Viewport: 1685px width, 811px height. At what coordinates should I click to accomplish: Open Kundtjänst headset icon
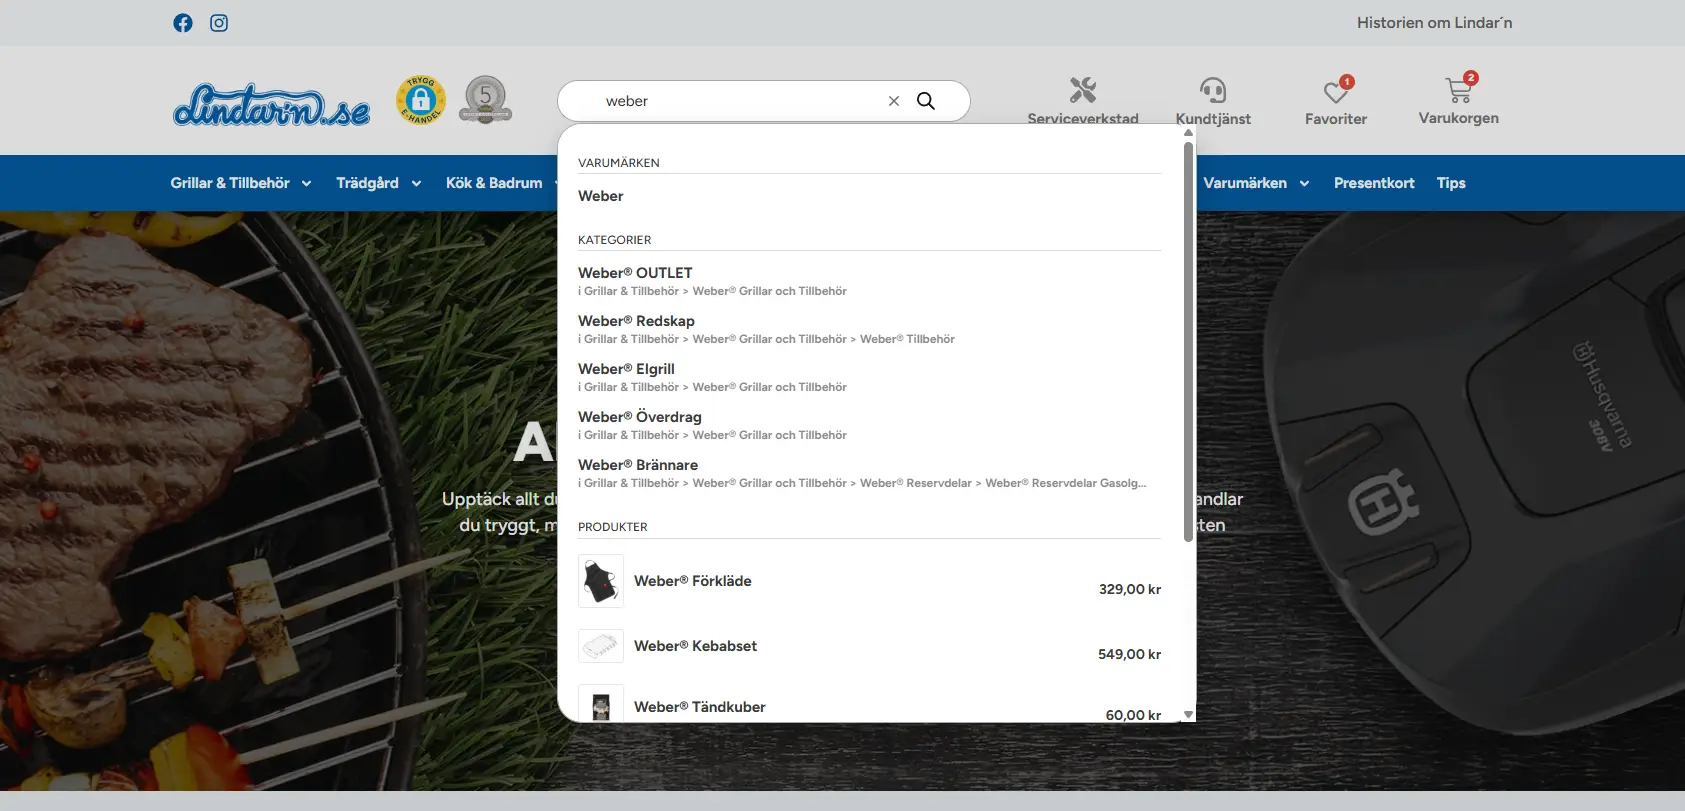tap(1213, 91)
